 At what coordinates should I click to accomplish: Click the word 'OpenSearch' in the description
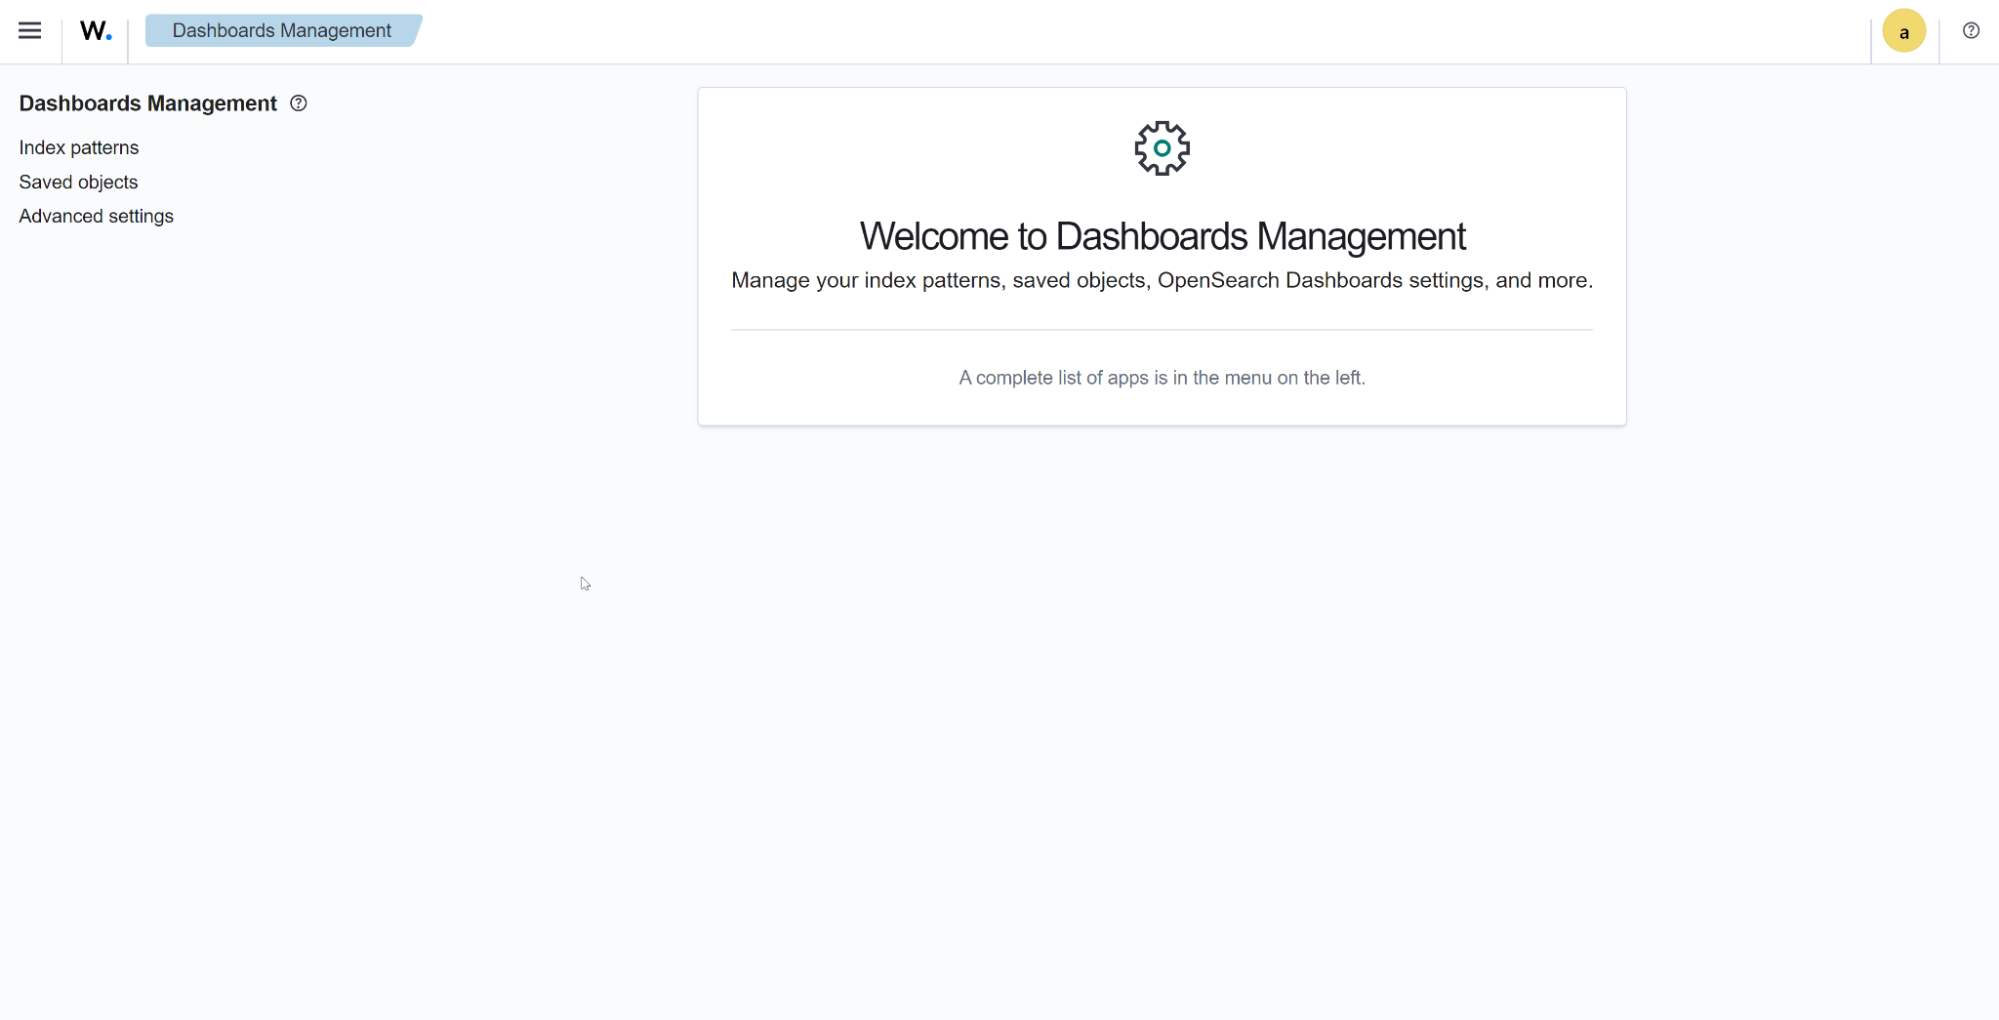(x=1217, y=281)
